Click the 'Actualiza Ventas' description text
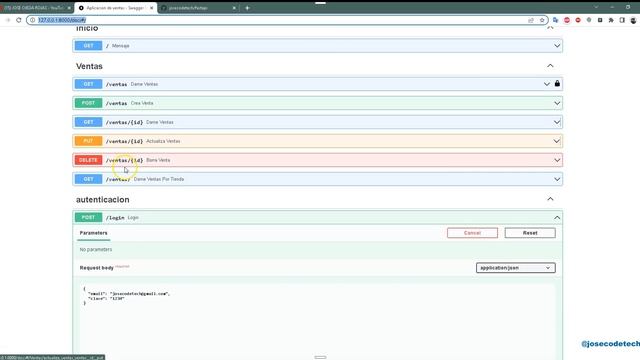This screenshot has width=640, height=360. (163, 141)
